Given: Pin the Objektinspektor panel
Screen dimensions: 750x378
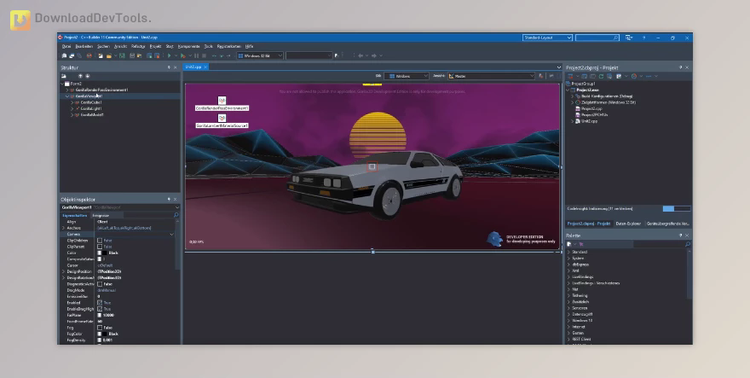Looking at the screenshot, I should pyautogui.click(x=169, y=199).
